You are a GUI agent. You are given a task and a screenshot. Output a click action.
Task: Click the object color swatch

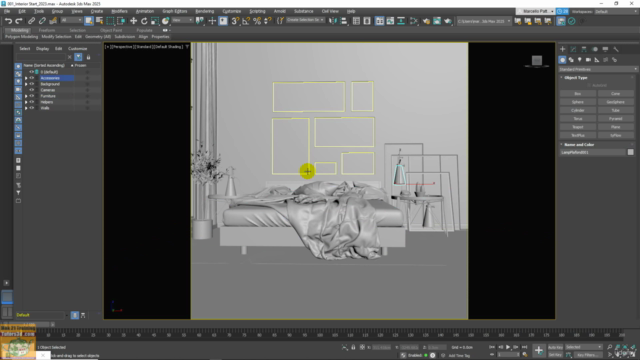[631, 152]
